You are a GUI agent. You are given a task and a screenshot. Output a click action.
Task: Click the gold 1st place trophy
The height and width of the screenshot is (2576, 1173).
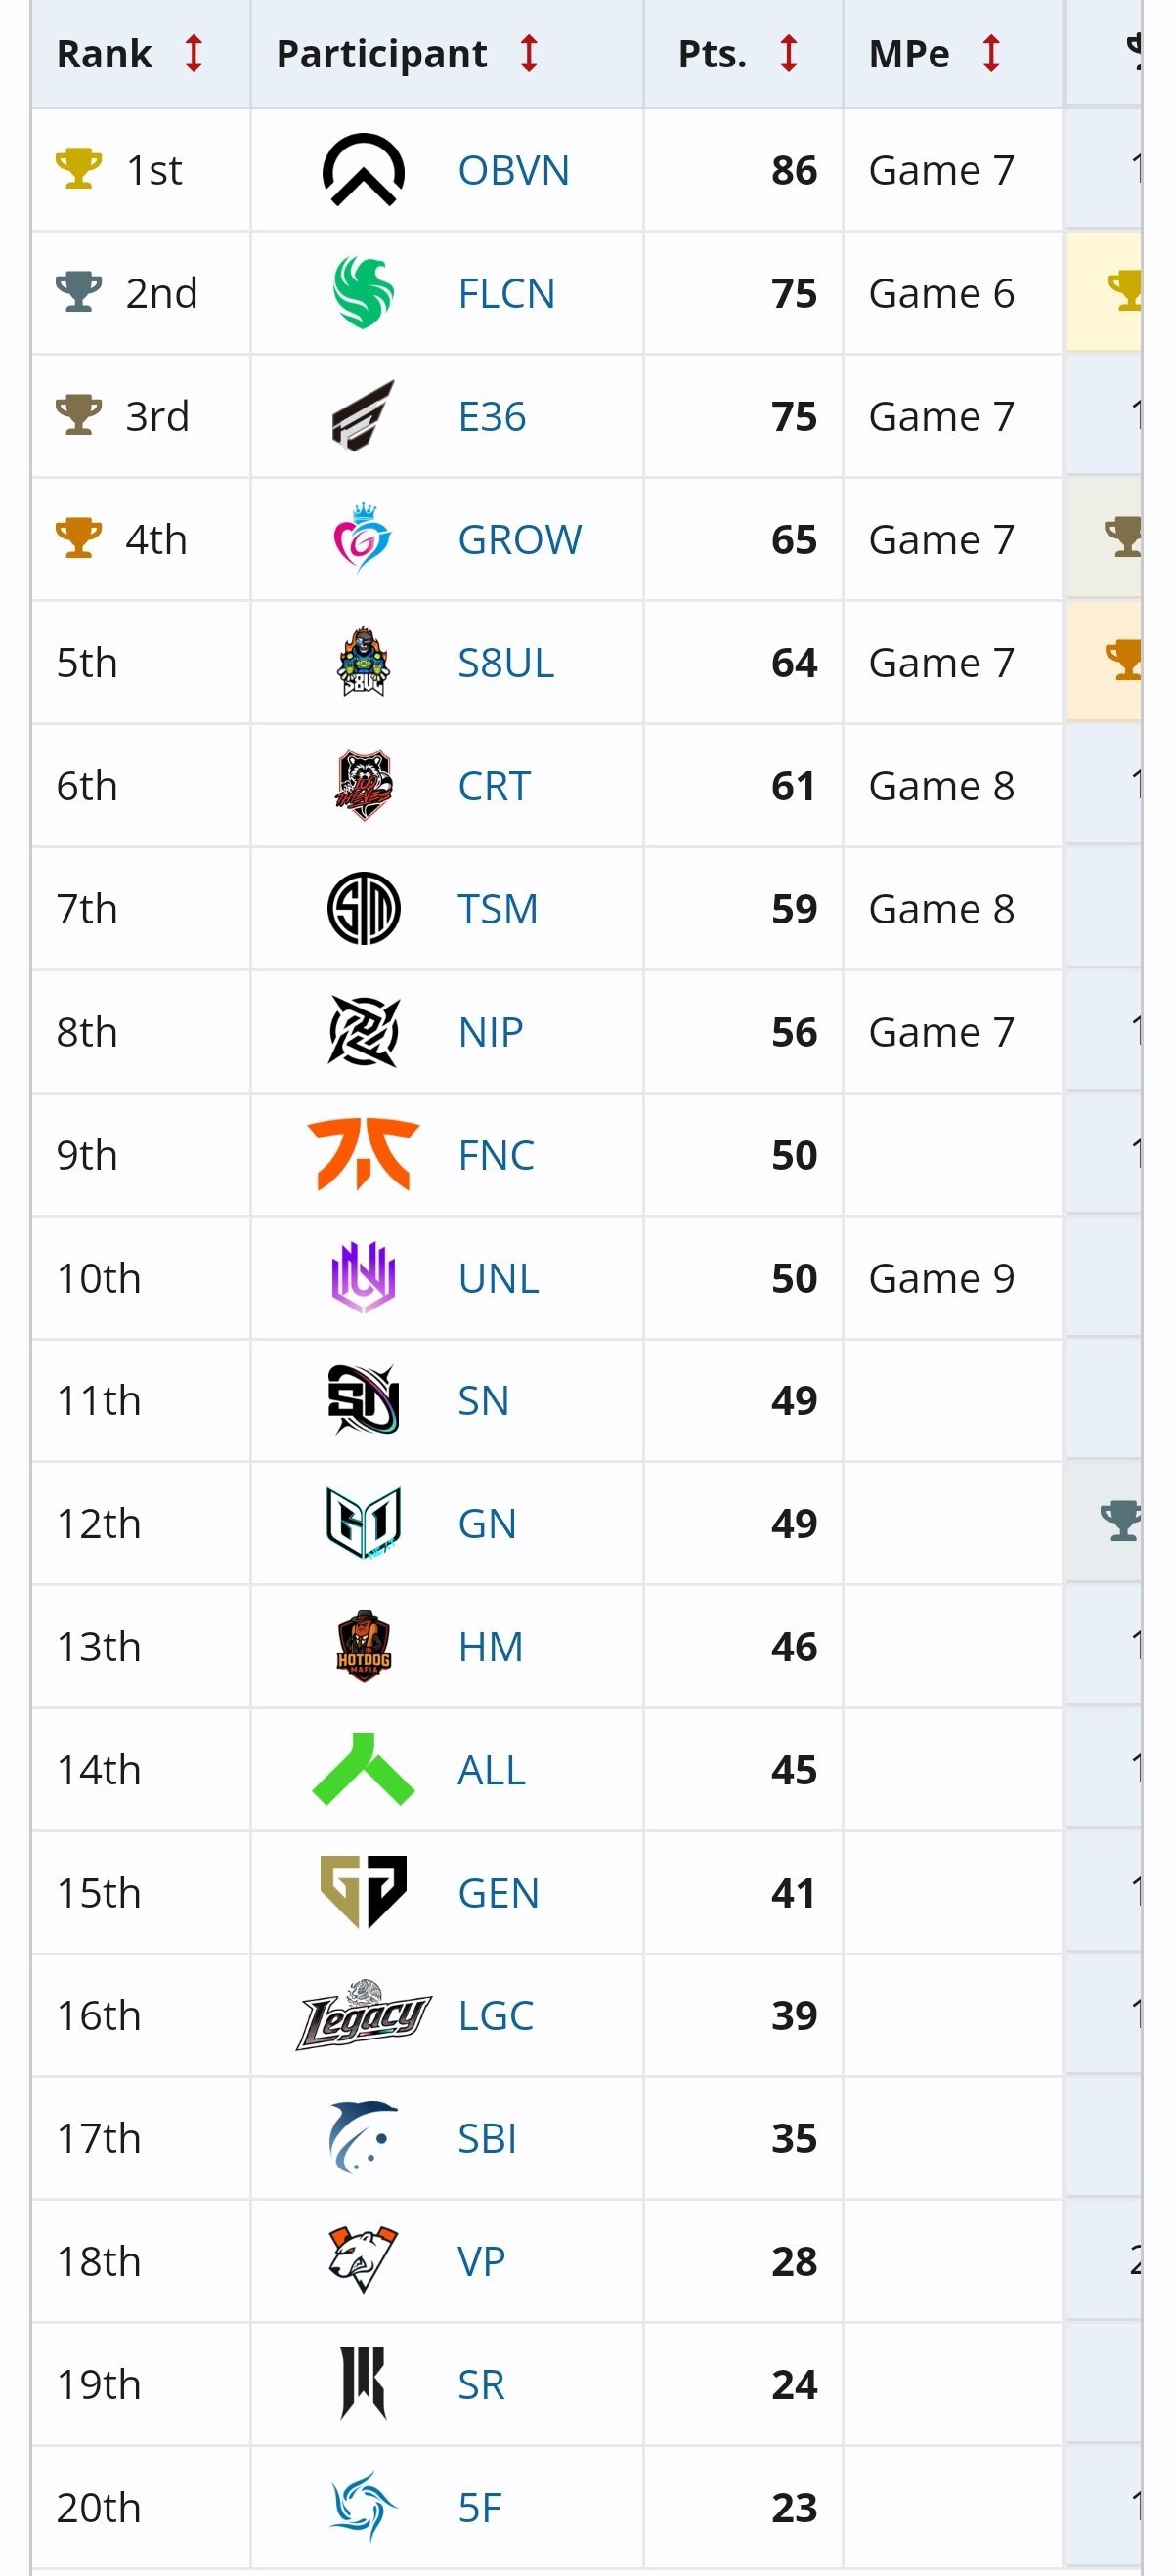point(78,169)
